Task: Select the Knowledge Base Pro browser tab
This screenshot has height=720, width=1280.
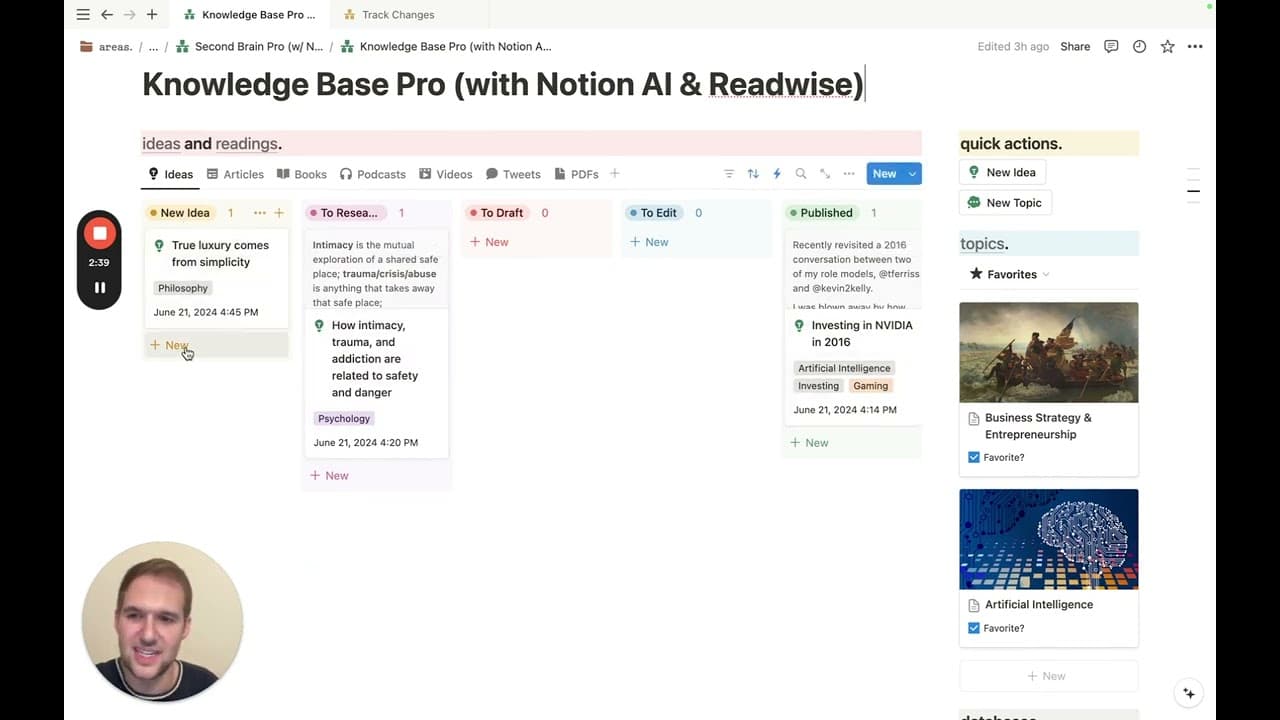Action: (x=250, y=15)
